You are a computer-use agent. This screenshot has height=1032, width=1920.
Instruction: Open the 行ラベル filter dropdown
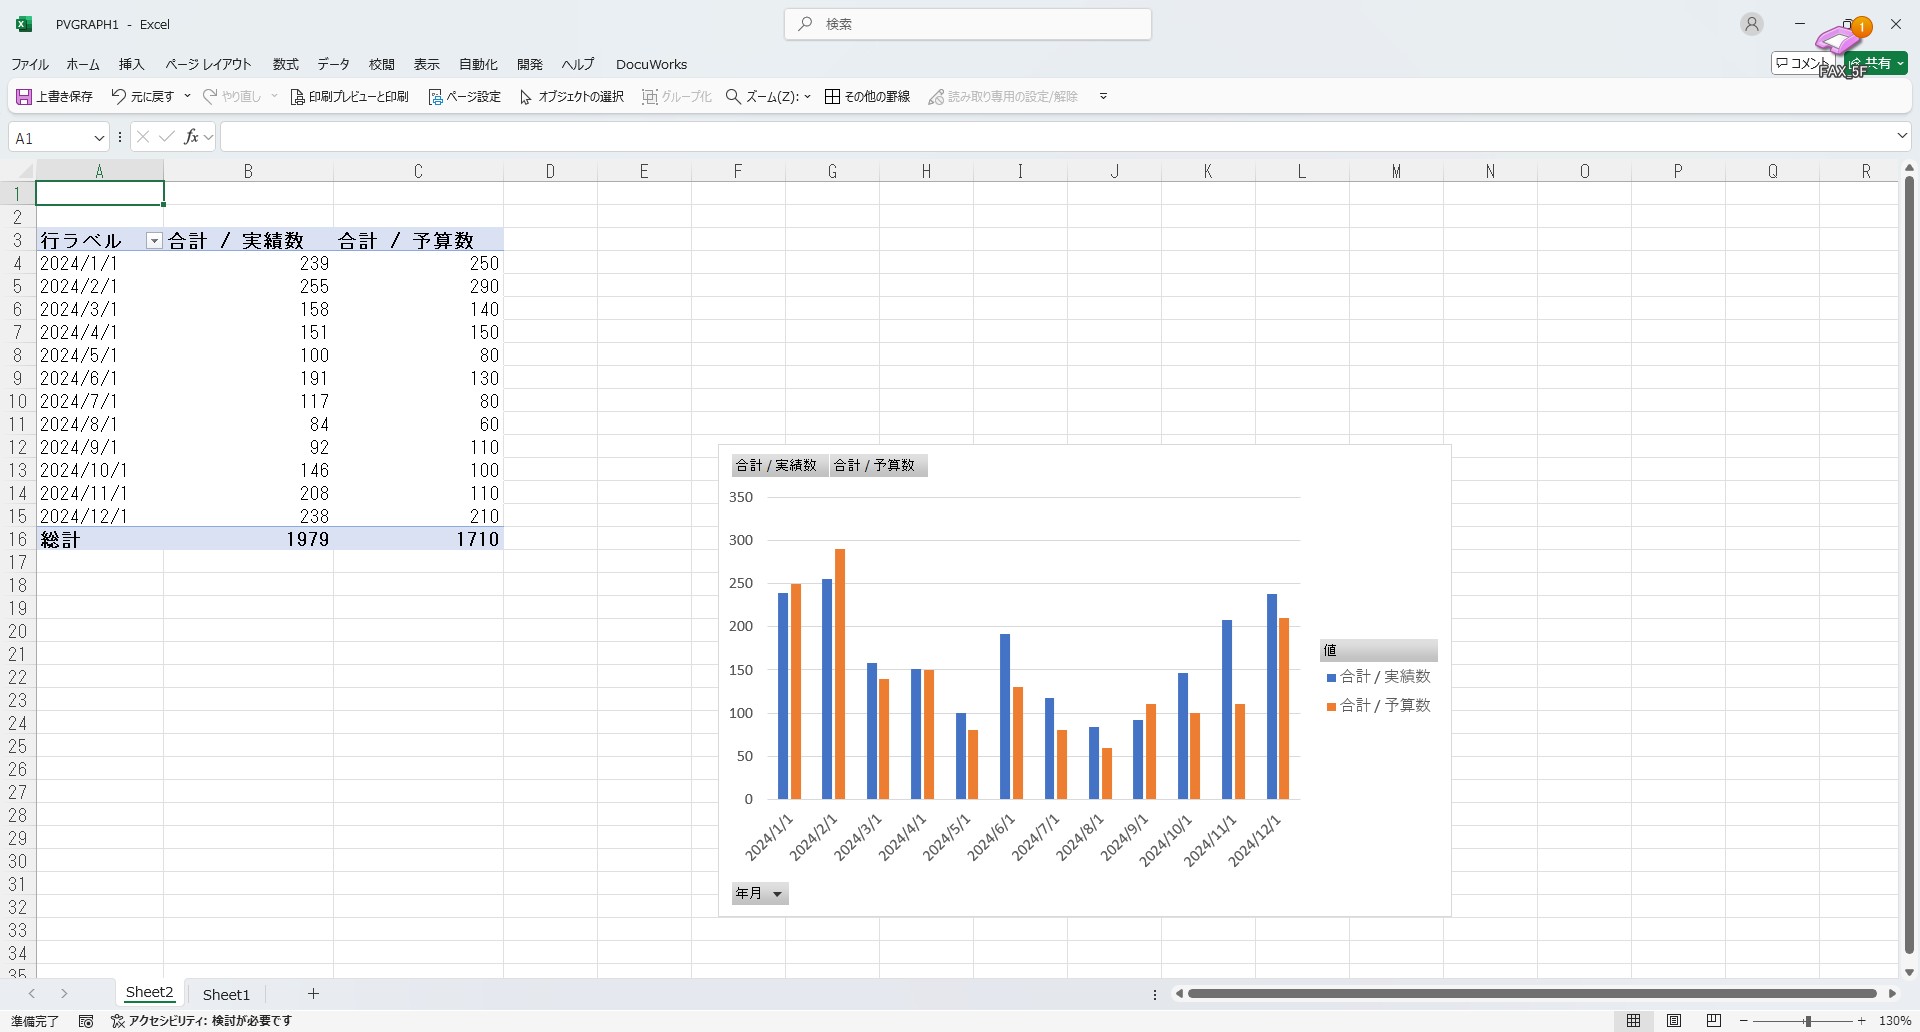coord(154,241)
